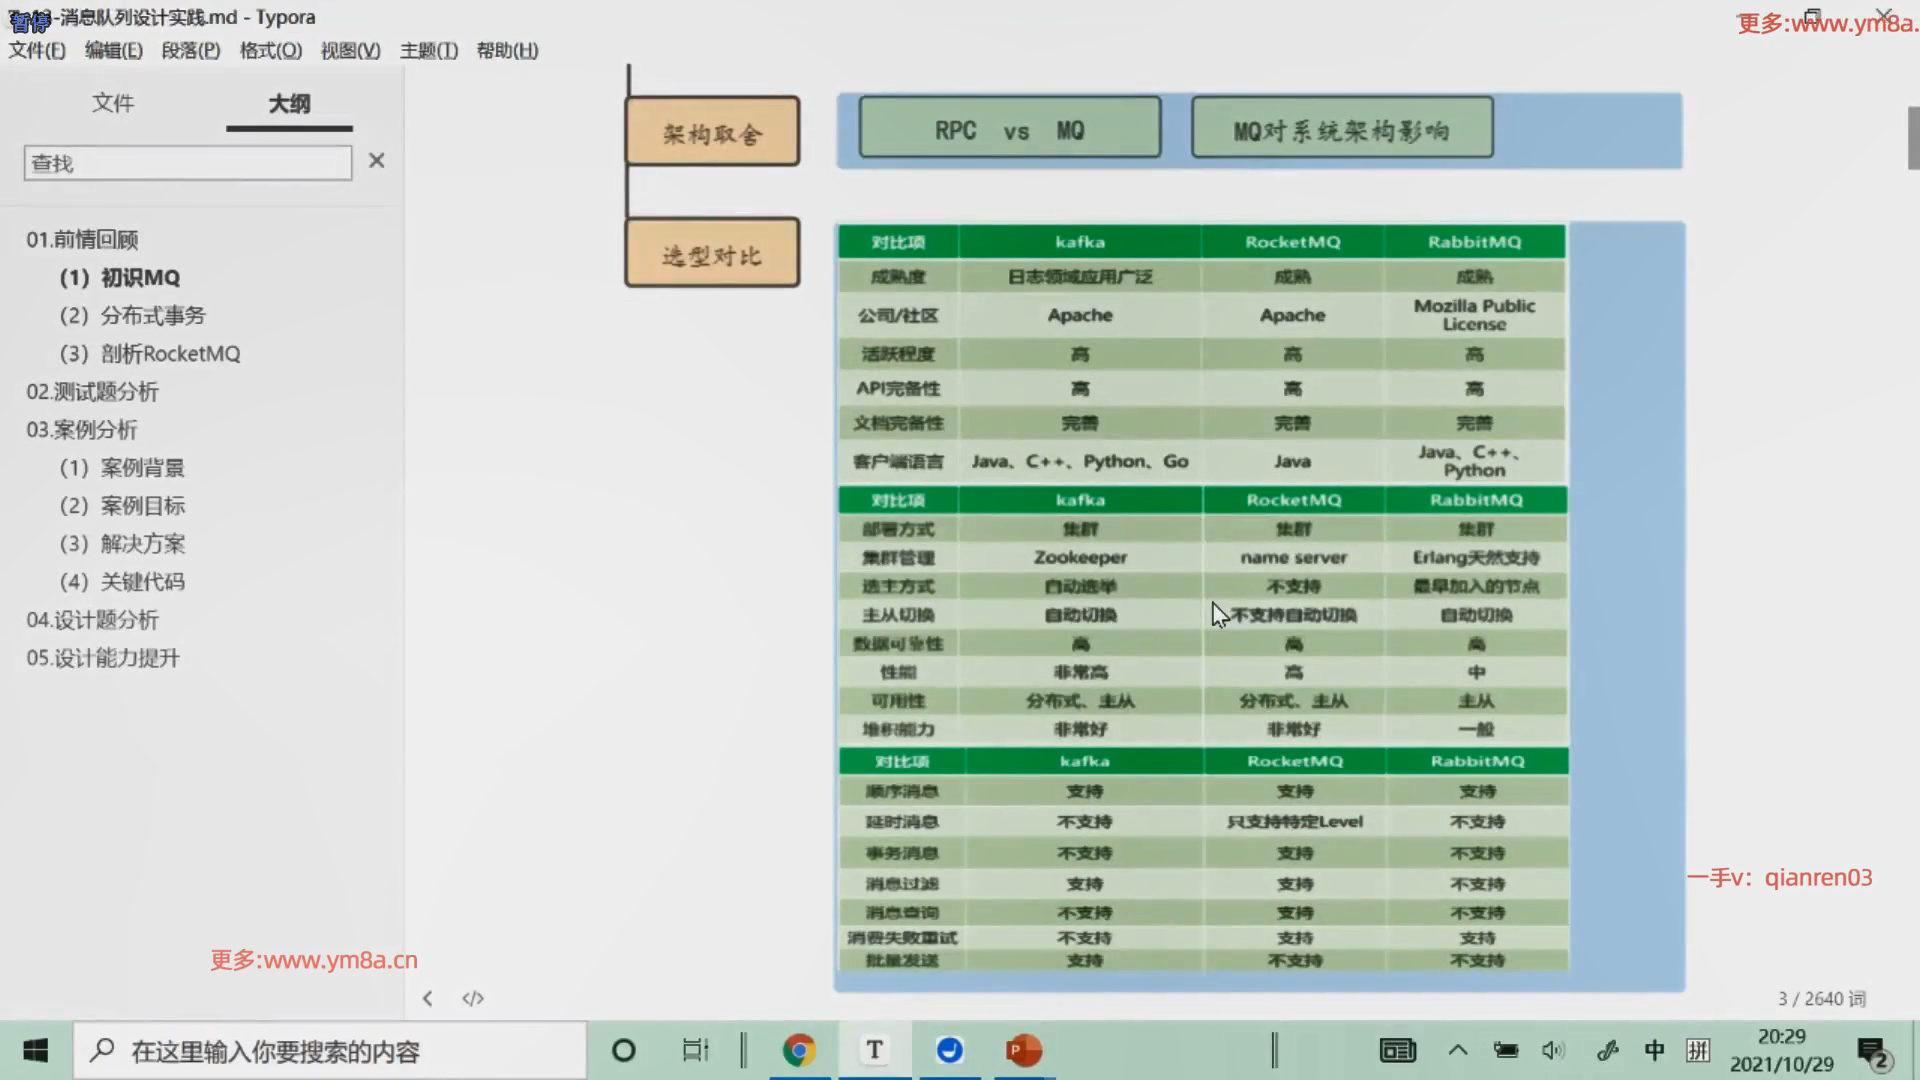Collapse sidebar with left chevron icon
1920x1080 pixels.
(428, 998)
